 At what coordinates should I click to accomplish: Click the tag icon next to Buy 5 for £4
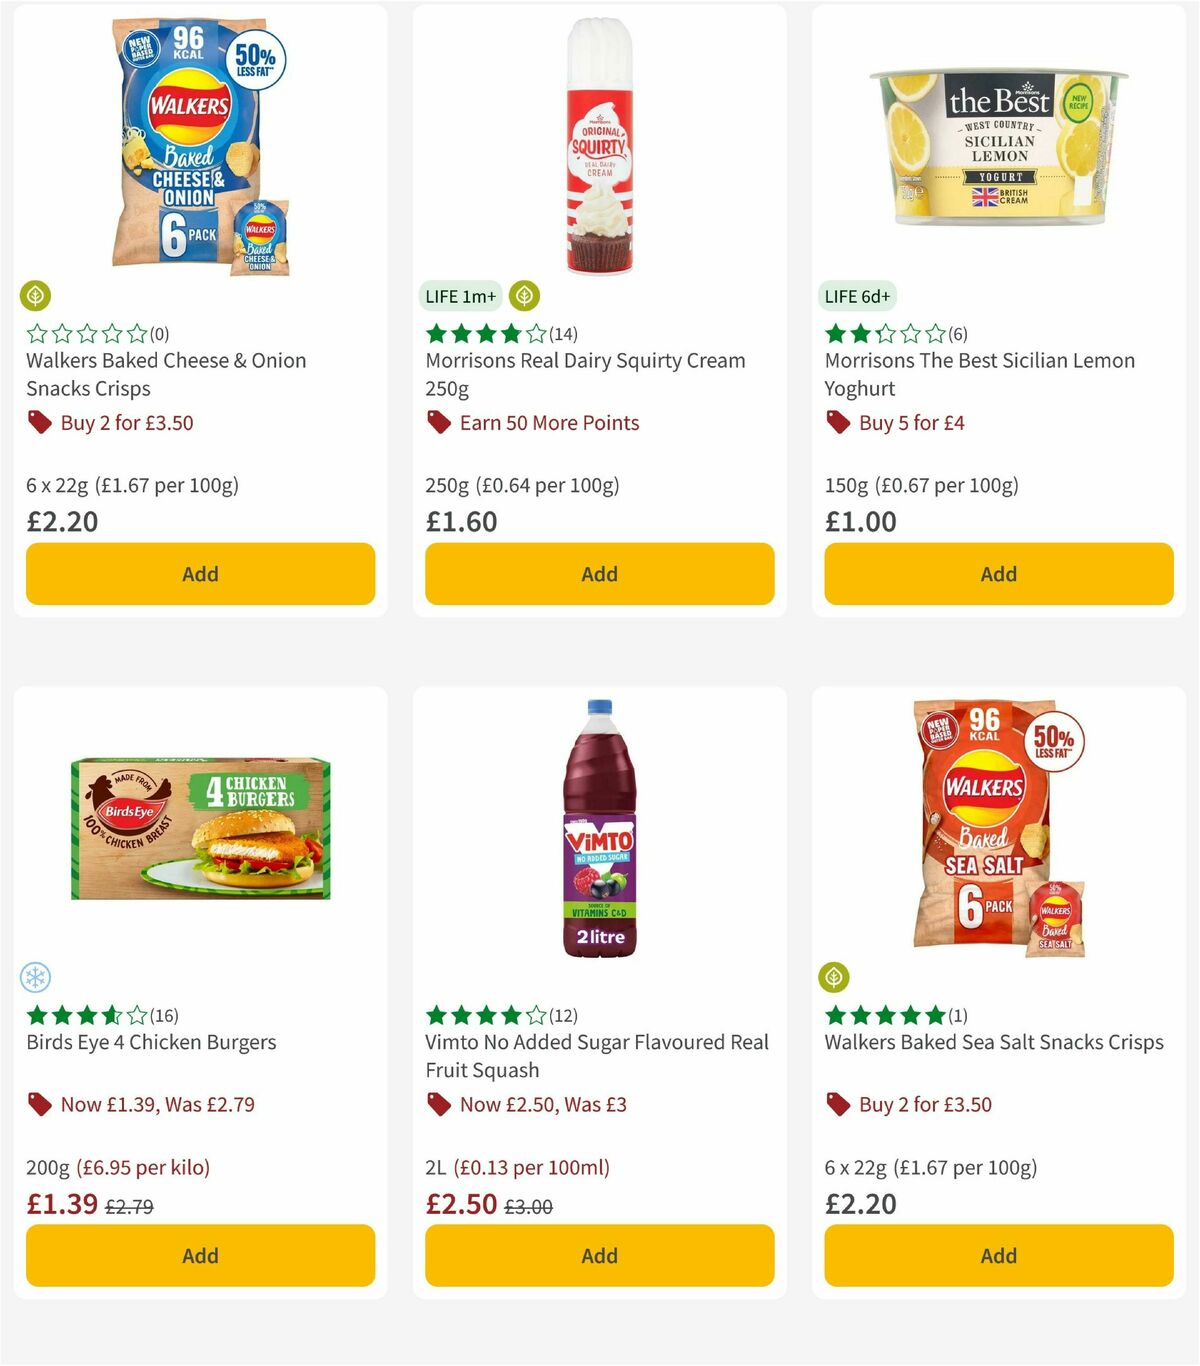[x=838, y=422]
